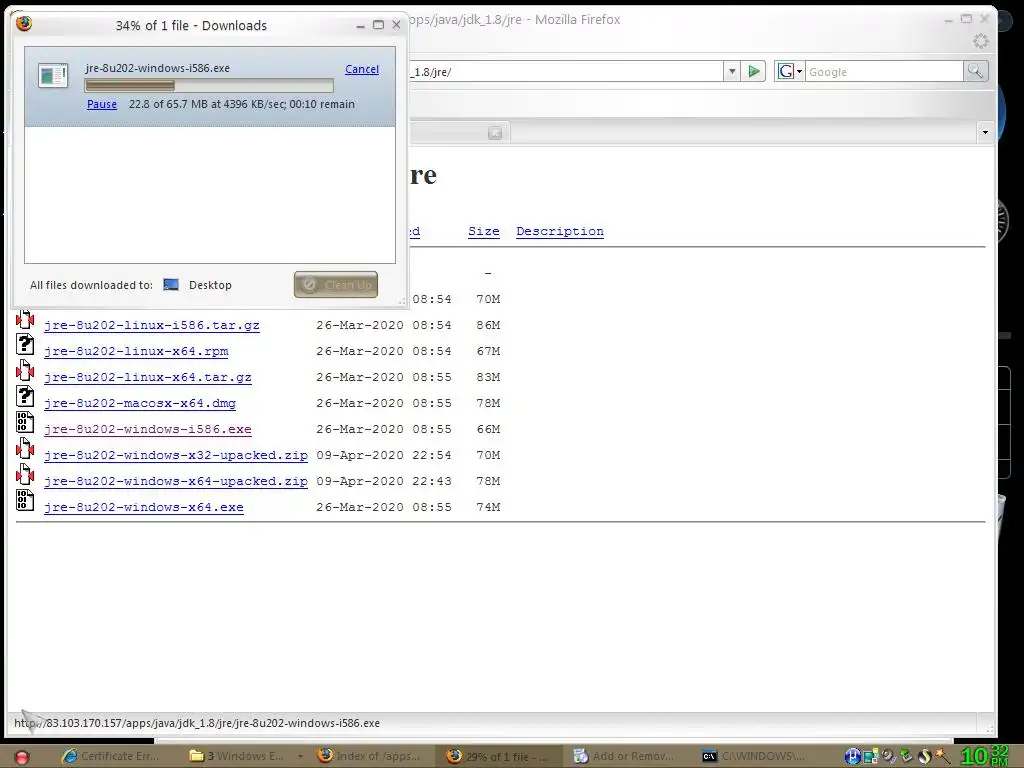This screenshot has width=1024, height=768.
Task: Click the Desktop folder icon in Downloads window
Action: (171, 285)
